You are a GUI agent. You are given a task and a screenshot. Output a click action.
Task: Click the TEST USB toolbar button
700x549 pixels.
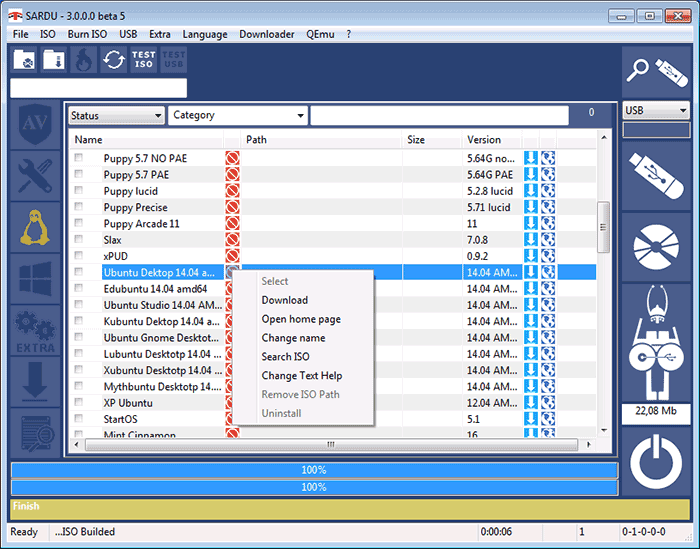click(x=173, y=59)
